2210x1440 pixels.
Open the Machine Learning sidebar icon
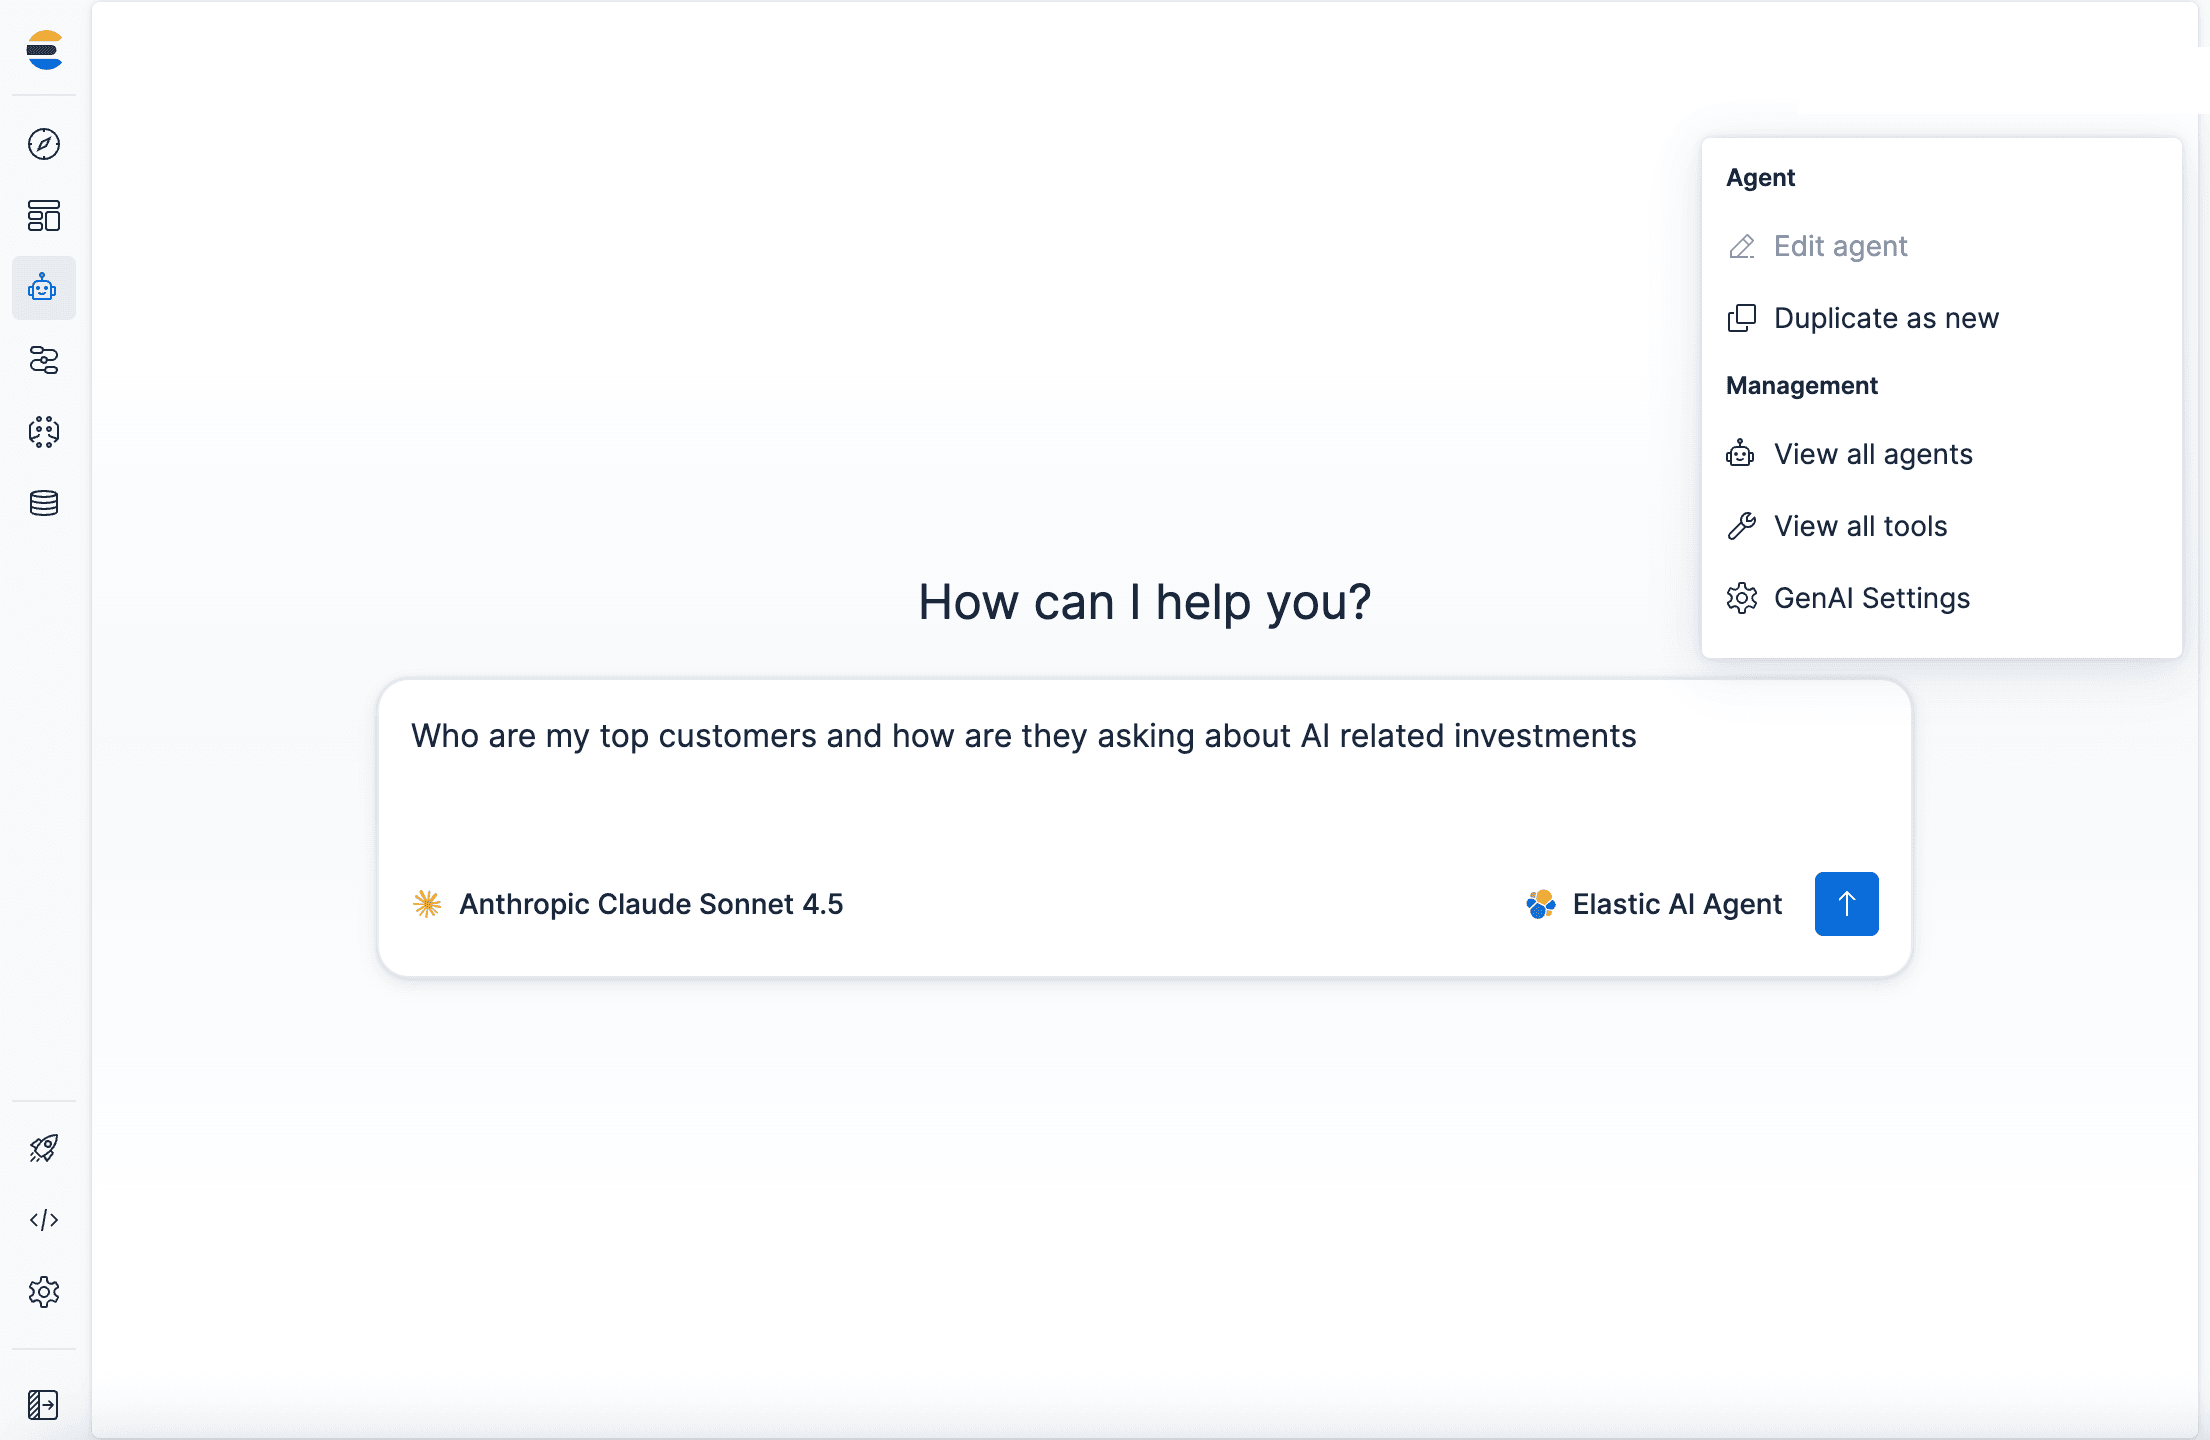coord(44,433)
